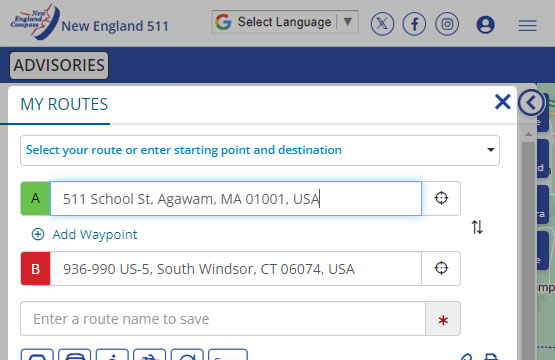
Task: Click the New England 511 title text
Action: (115, 26)
